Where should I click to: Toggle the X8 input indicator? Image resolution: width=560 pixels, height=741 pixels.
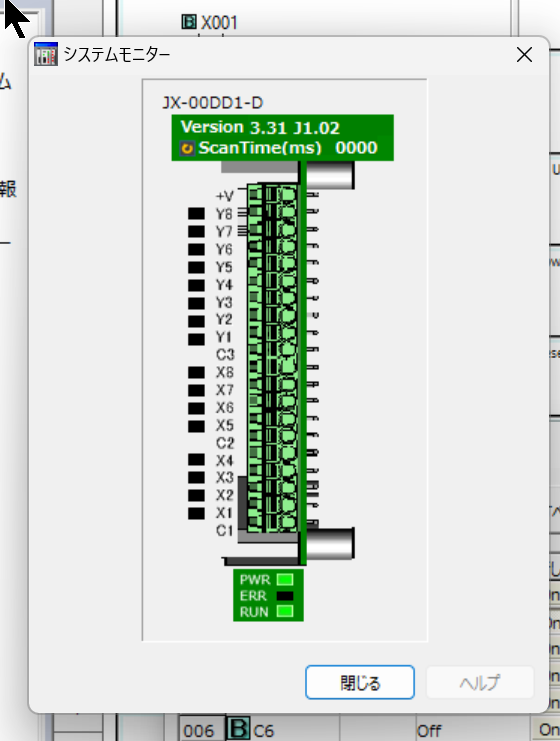point(196,372)
